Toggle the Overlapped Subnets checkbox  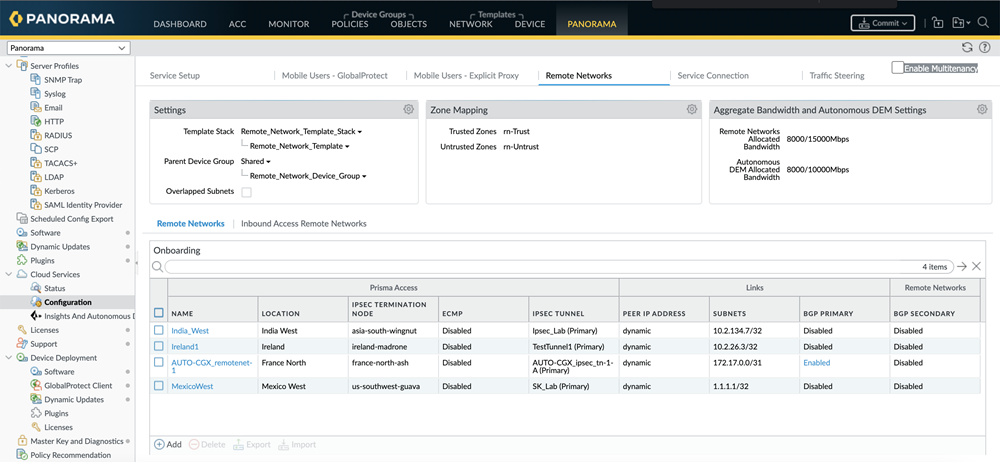pyautogui.click(x=247, y=192)
